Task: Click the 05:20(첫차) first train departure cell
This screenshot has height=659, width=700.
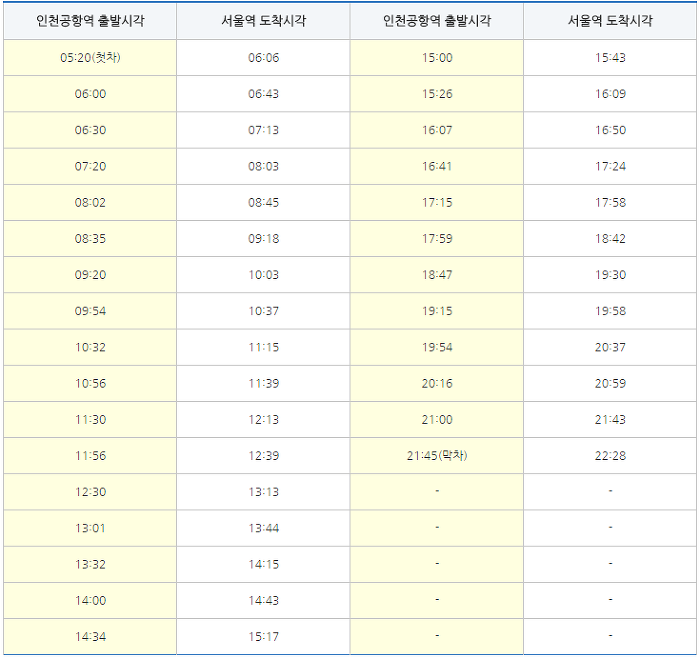Action: point(90,58)
